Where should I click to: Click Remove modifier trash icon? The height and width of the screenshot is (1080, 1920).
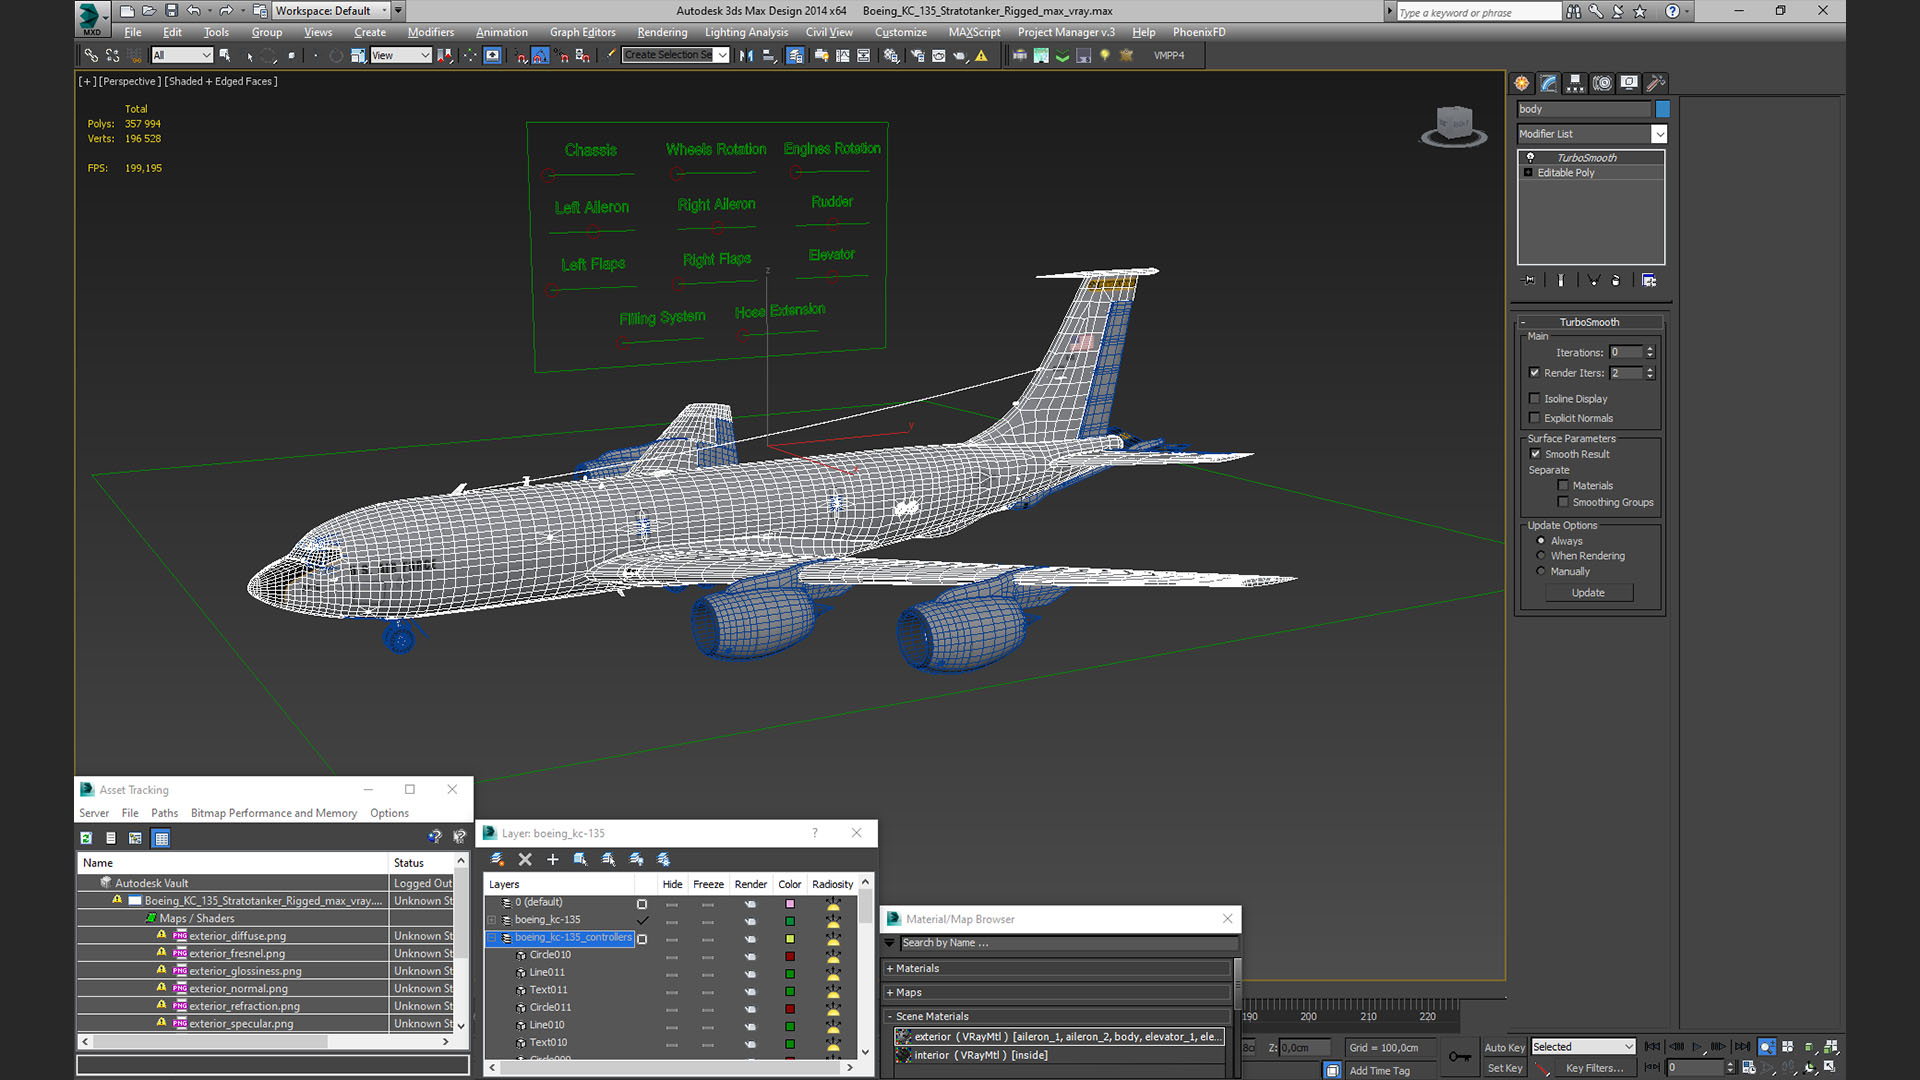point(1616,280)
